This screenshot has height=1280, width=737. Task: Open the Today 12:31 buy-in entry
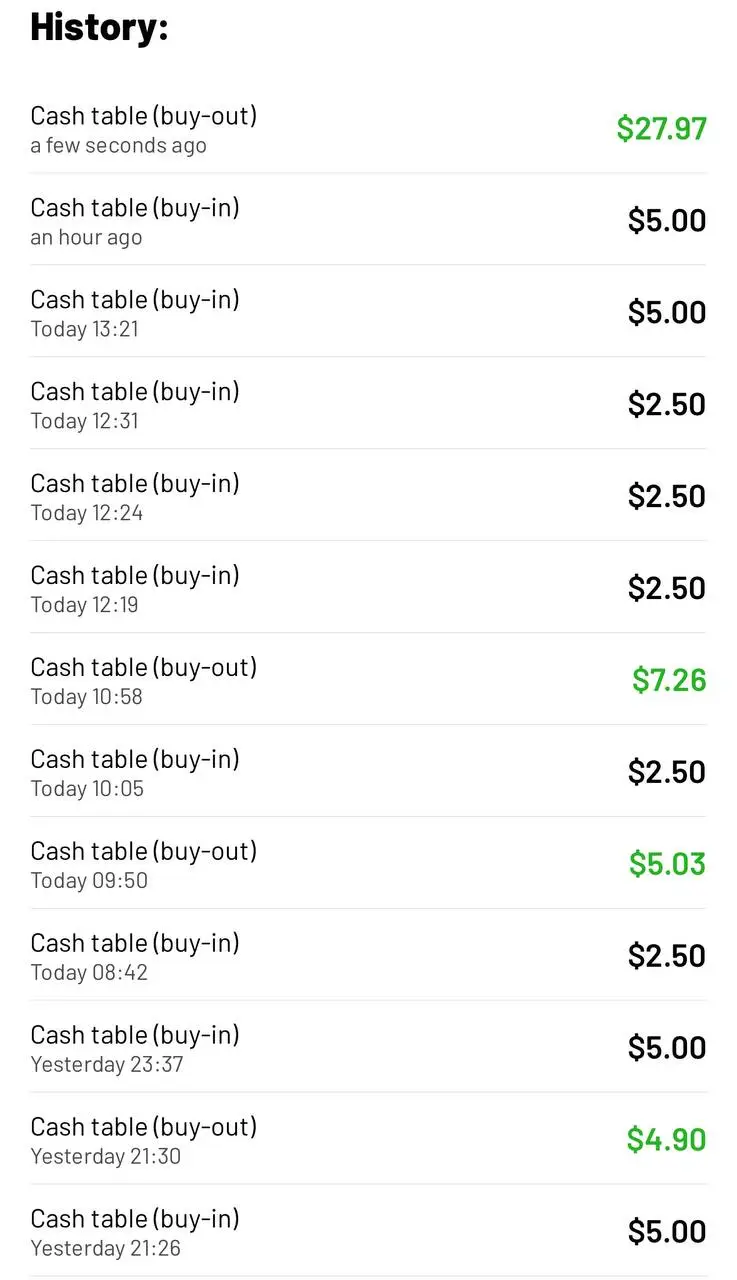click(x=368, y=404)
